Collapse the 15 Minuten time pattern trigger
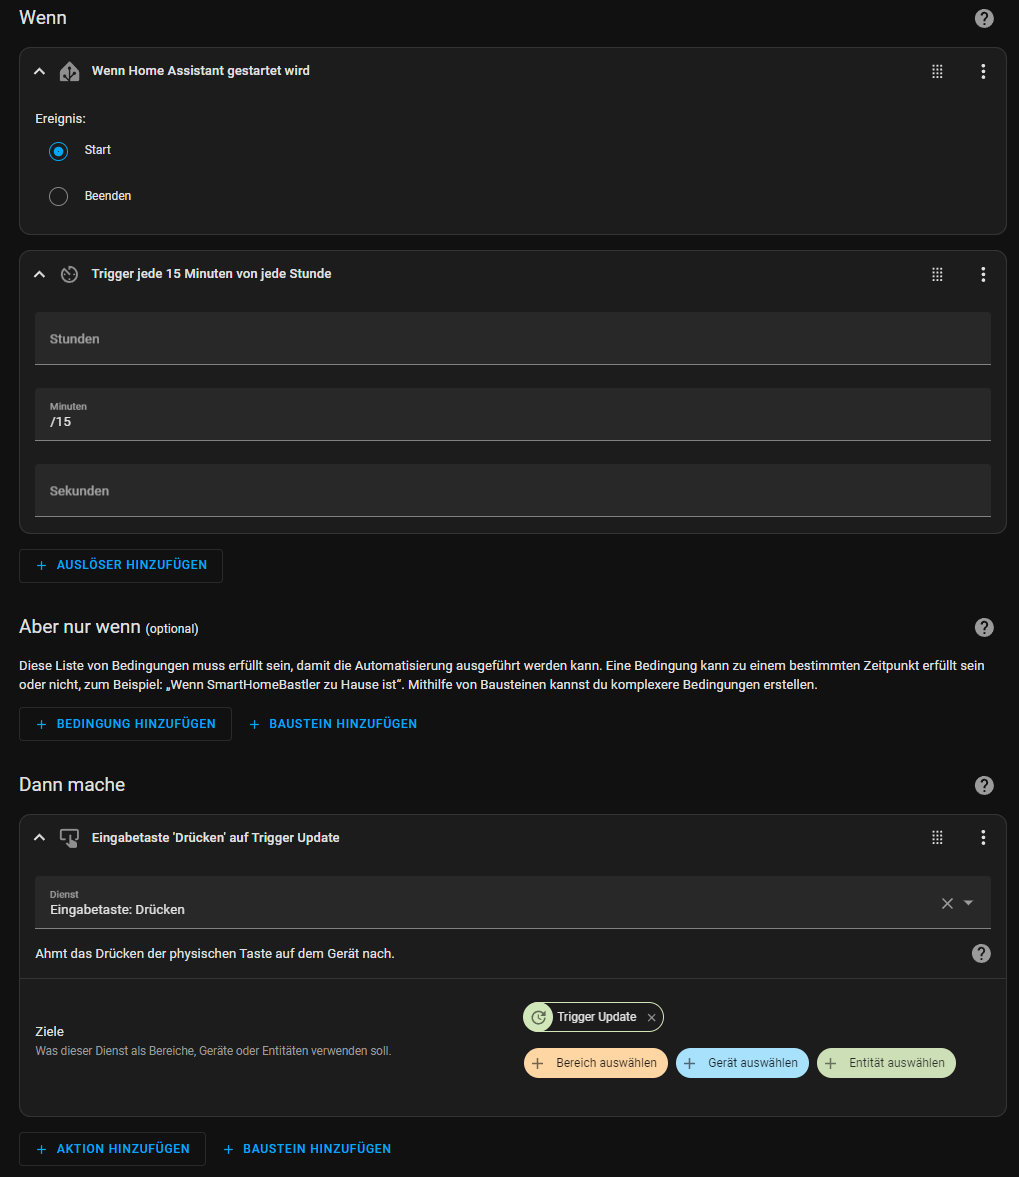This screenshot has height=1177, width=1019. click(40, 275)
